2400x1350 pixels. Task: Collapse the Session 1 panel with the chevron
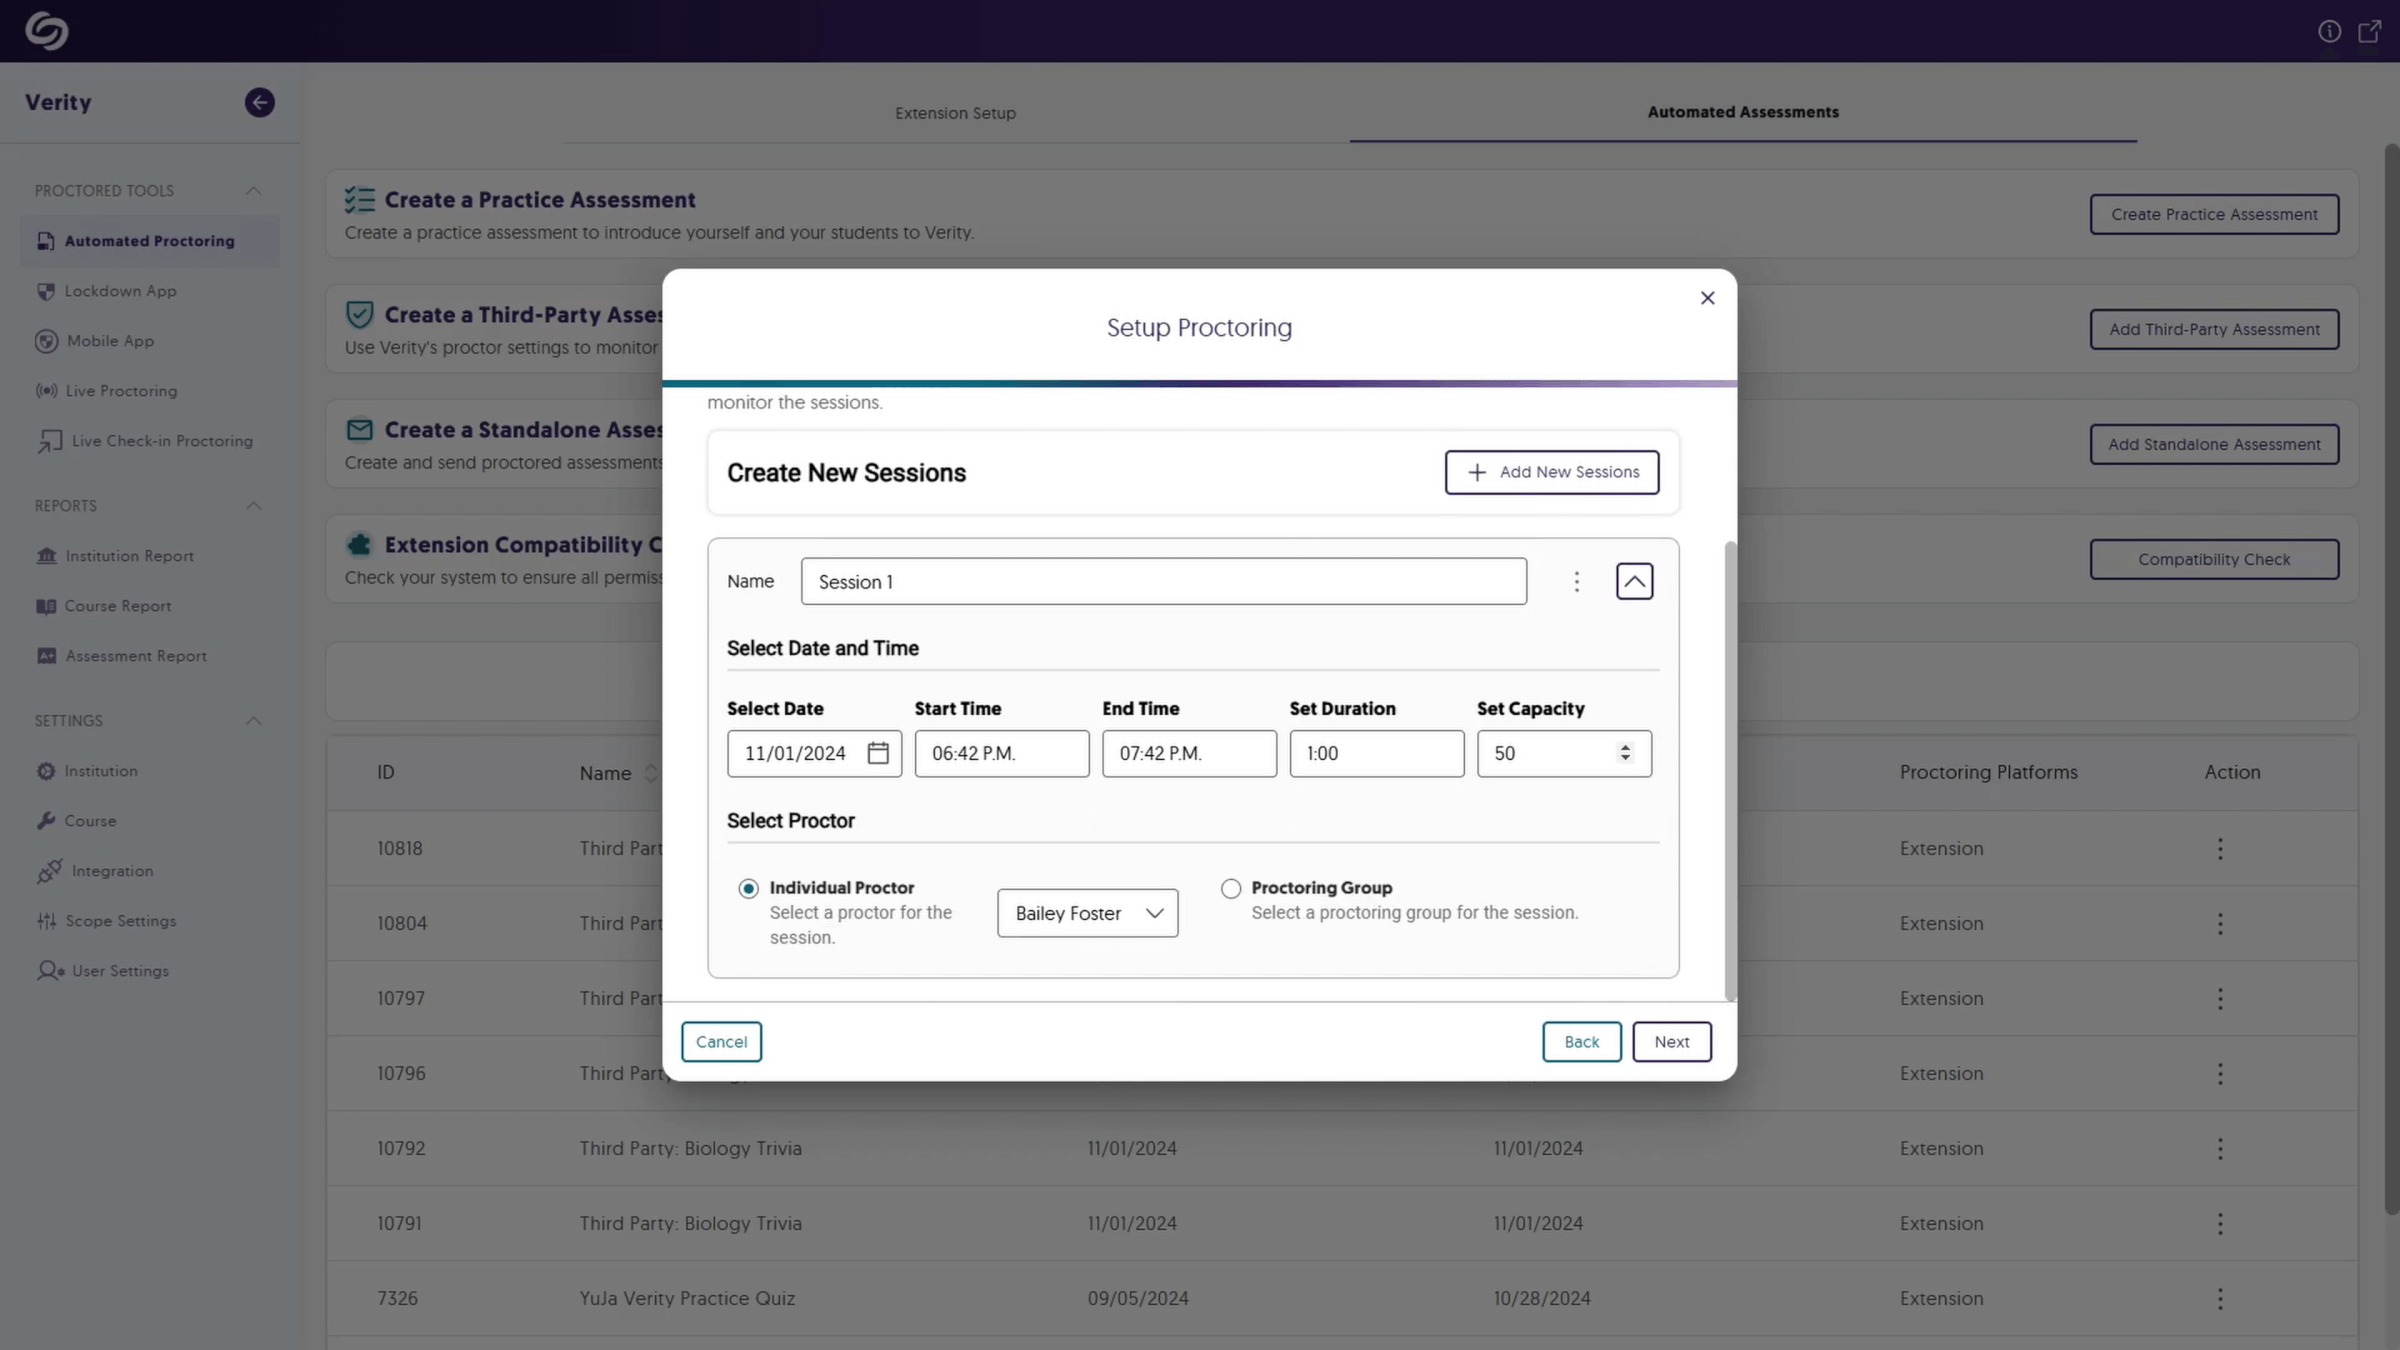1634,581
